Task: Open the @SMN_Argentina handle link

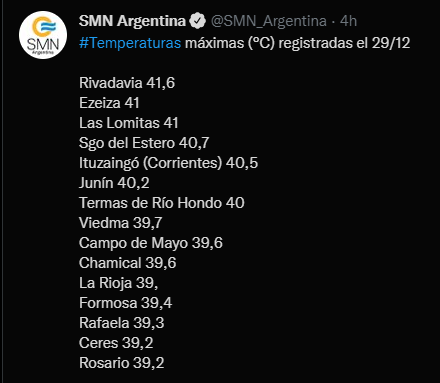Action: (x=269, y=21)
